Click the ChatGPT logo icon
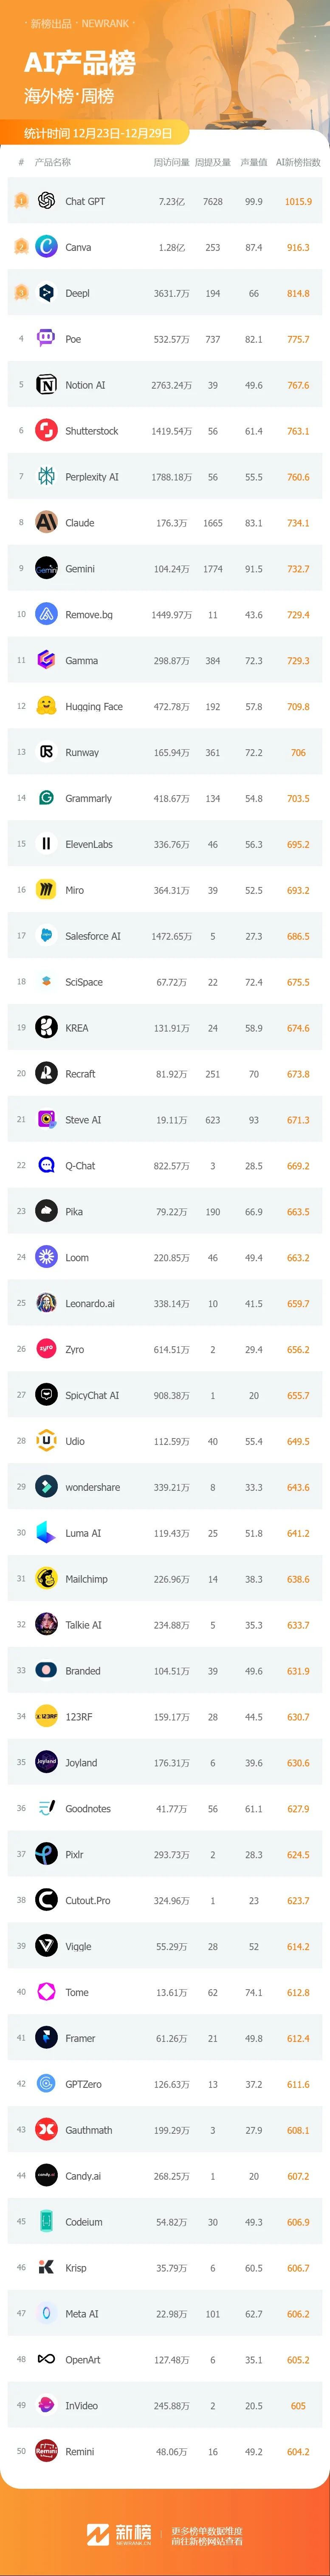Image resolution: width=330 pixels, height=2576 pixels. coord(46,201)
